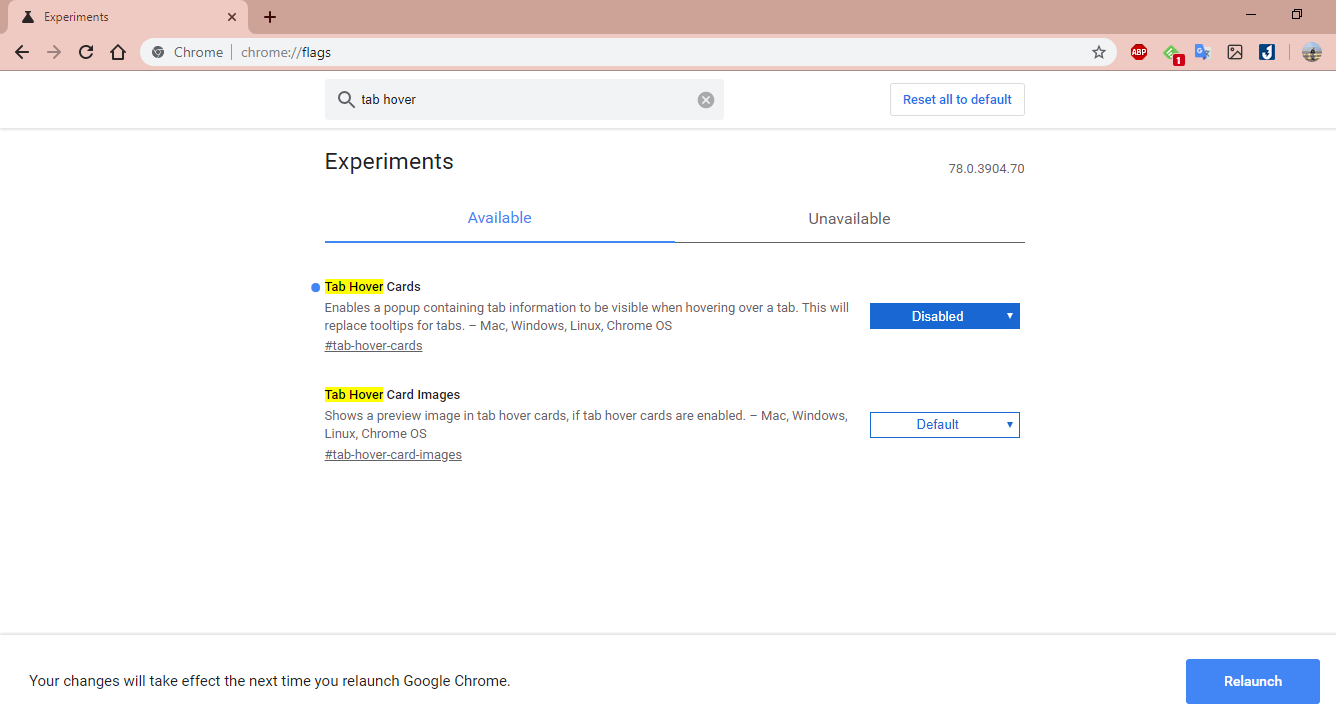Click the version number 78.0.3904.70
This screenshot has height=715, width=1336.
point(986,169)
